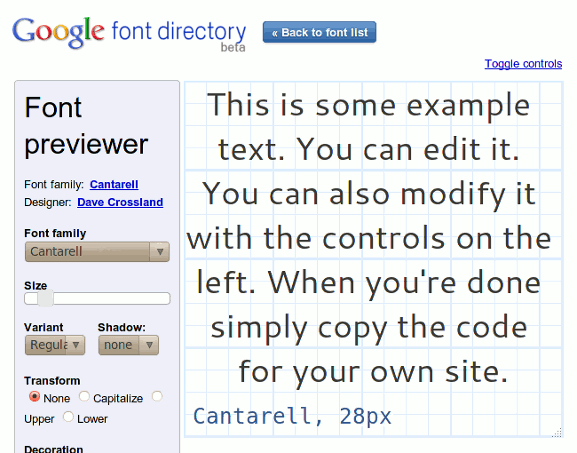The image size is (577, 453).
Task: Open the Dave Crossland designer link
Action: (120, 202)
